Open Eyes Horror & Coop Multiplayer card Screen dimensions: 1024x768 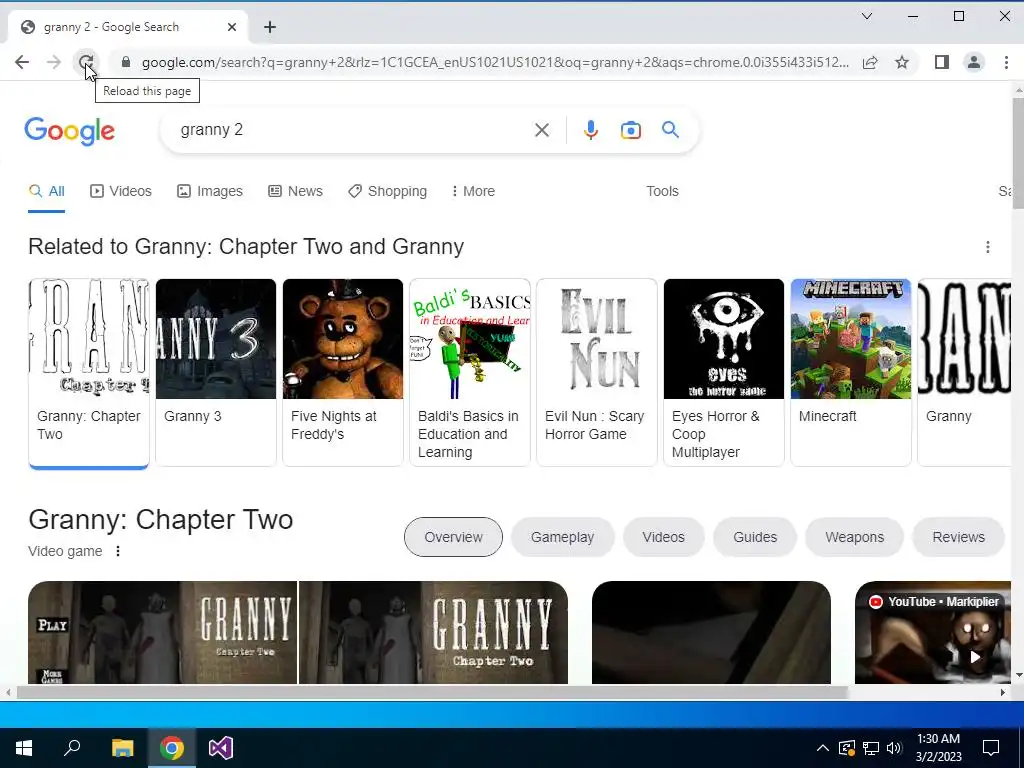pos(724,372)
